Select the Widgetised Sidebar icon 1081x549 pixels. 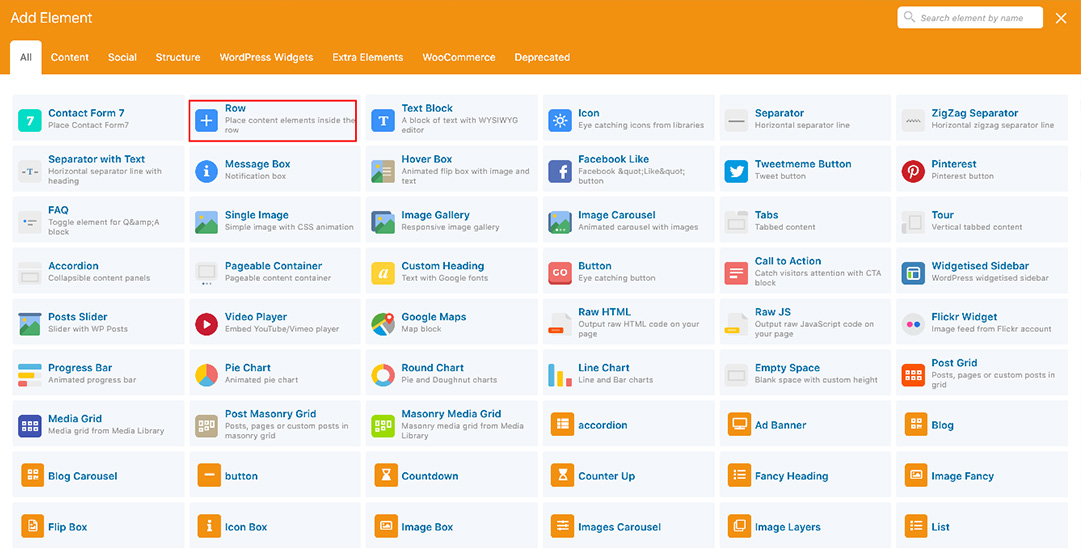click(x=913, y=273)
